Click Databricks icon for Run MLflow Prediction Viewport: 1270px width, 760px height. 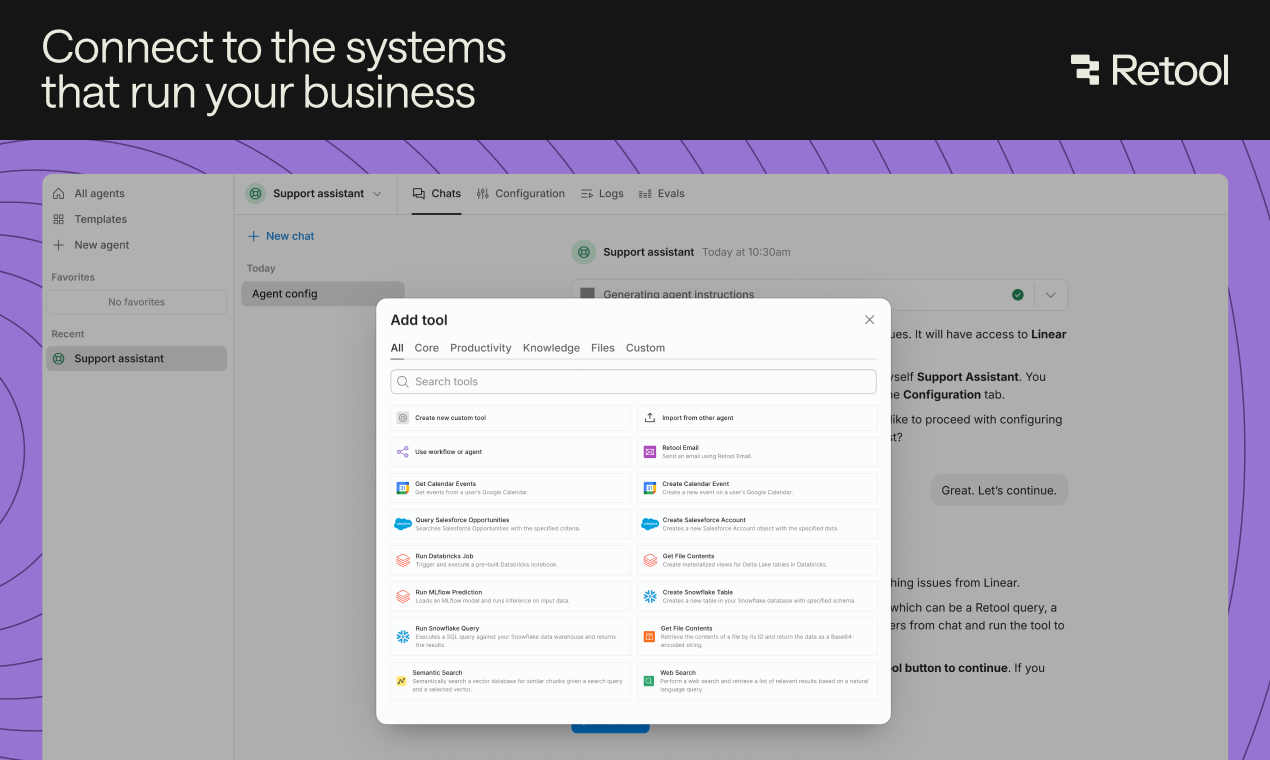click(x=403, y=596)
